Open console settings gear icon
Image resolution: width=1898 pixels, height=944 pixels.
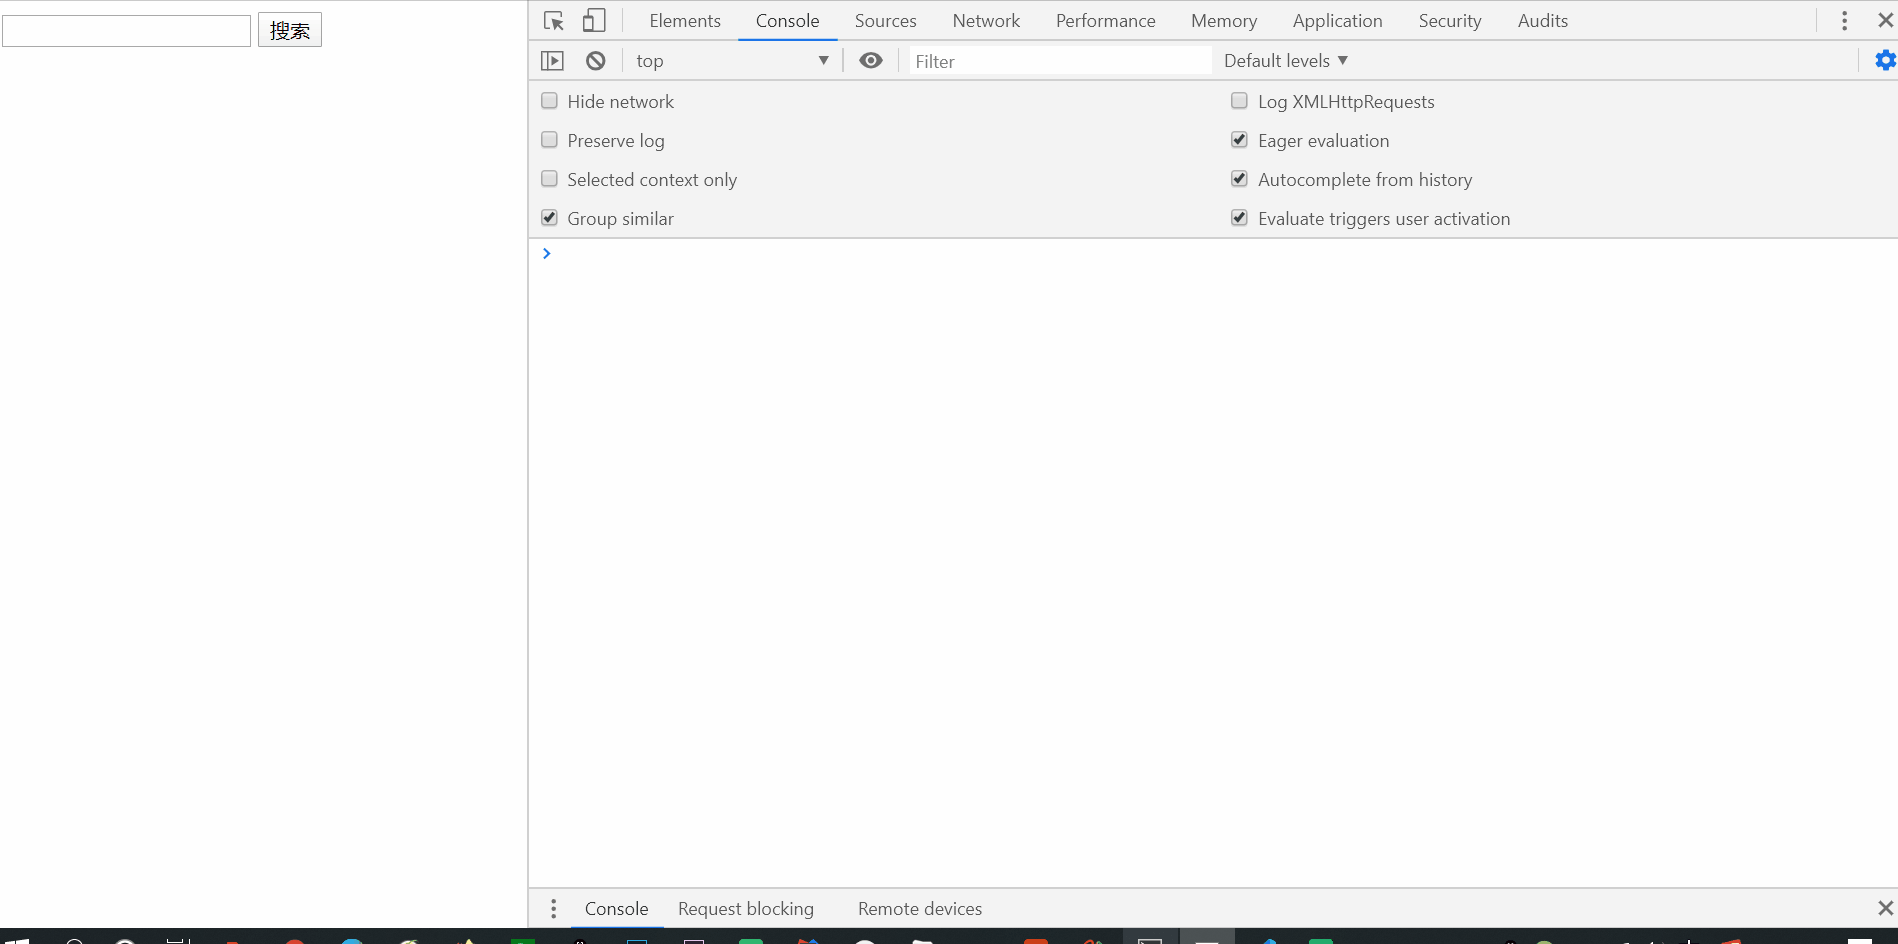point(1885,61)
